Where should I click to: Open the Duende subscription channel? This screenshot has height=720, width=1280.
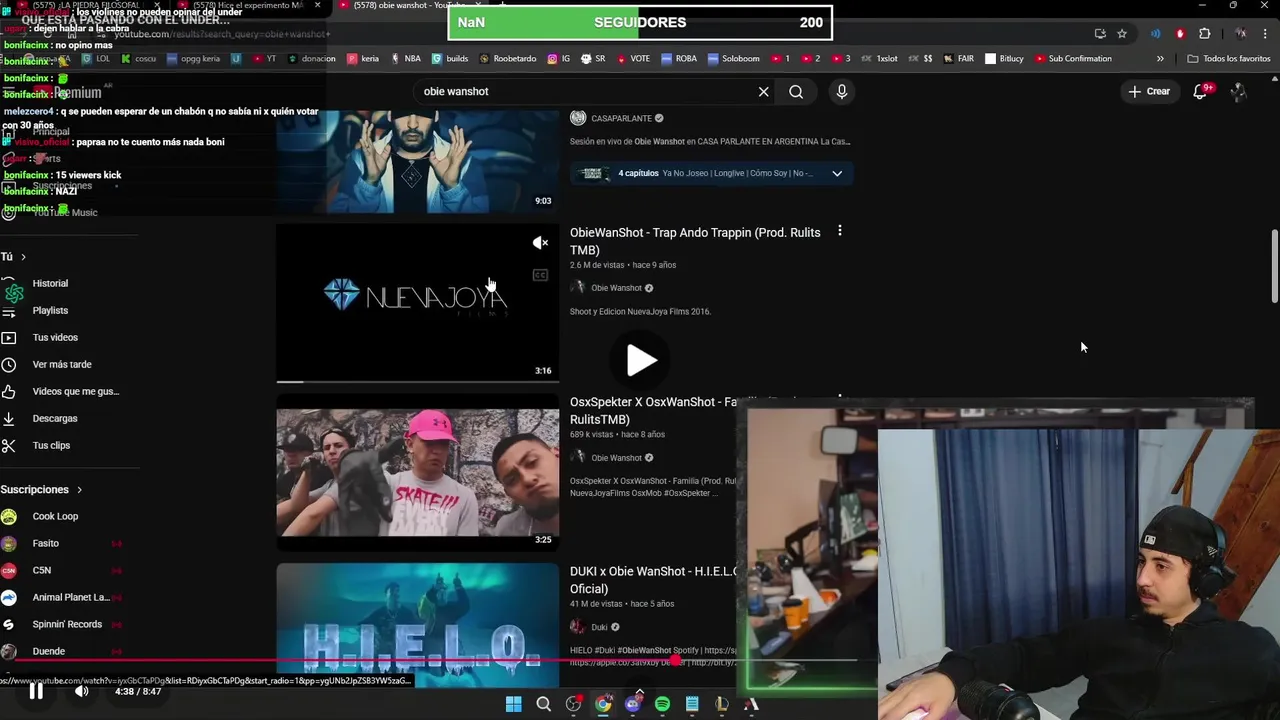point(48,651)
